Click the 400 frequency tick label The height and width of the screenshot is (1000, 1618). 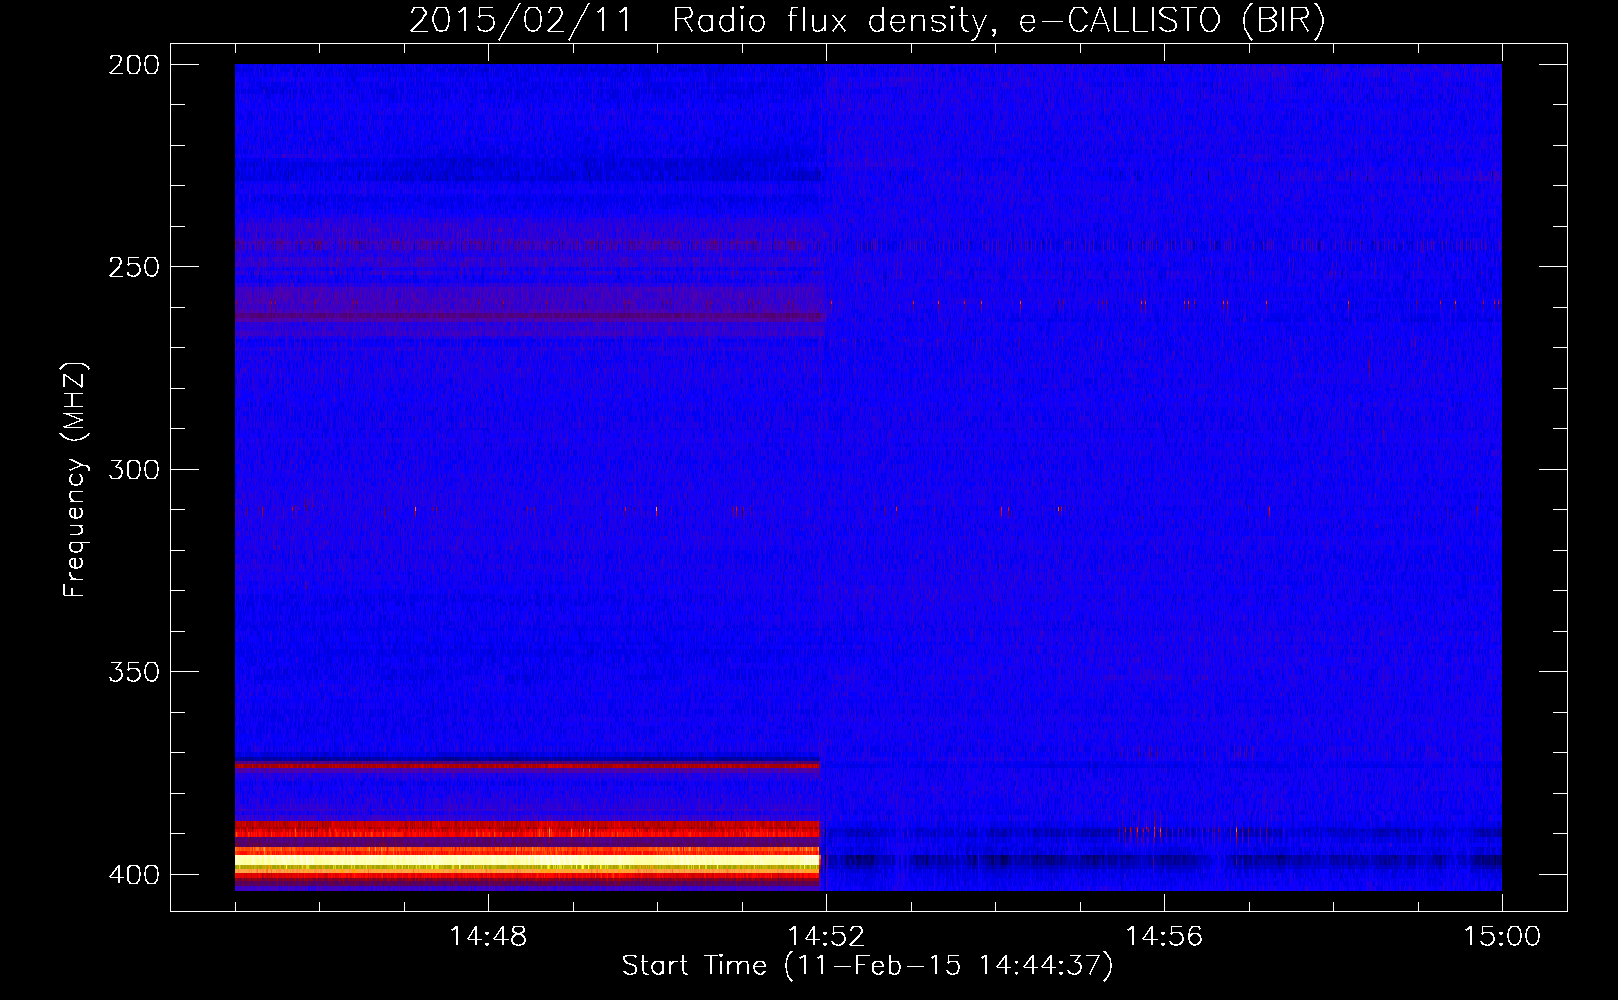pos(134,874)
